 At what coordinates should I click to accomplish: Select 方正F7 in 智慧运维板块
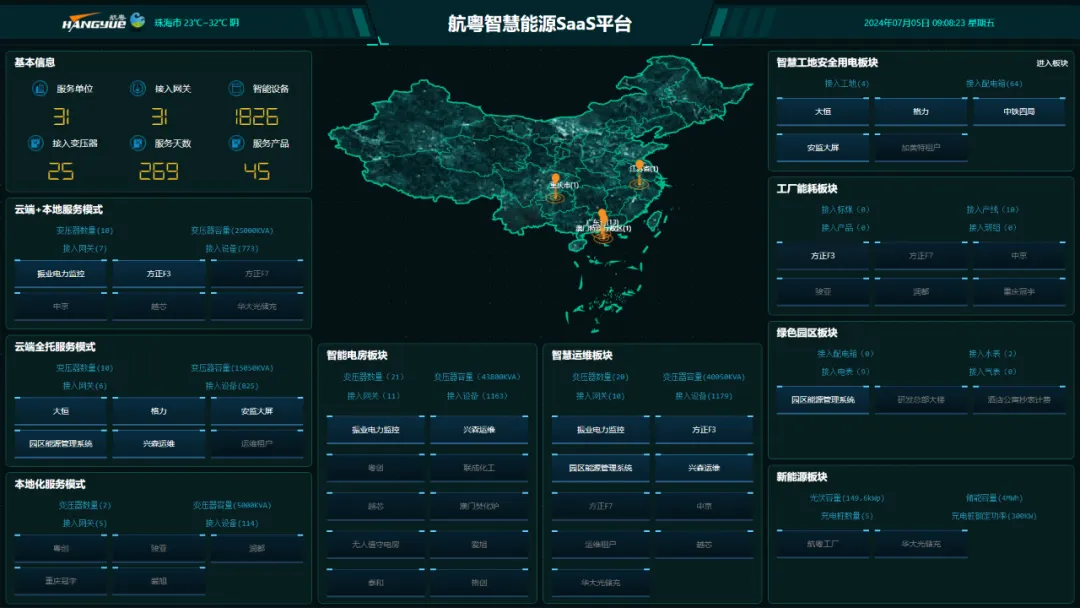click(601, 506)
